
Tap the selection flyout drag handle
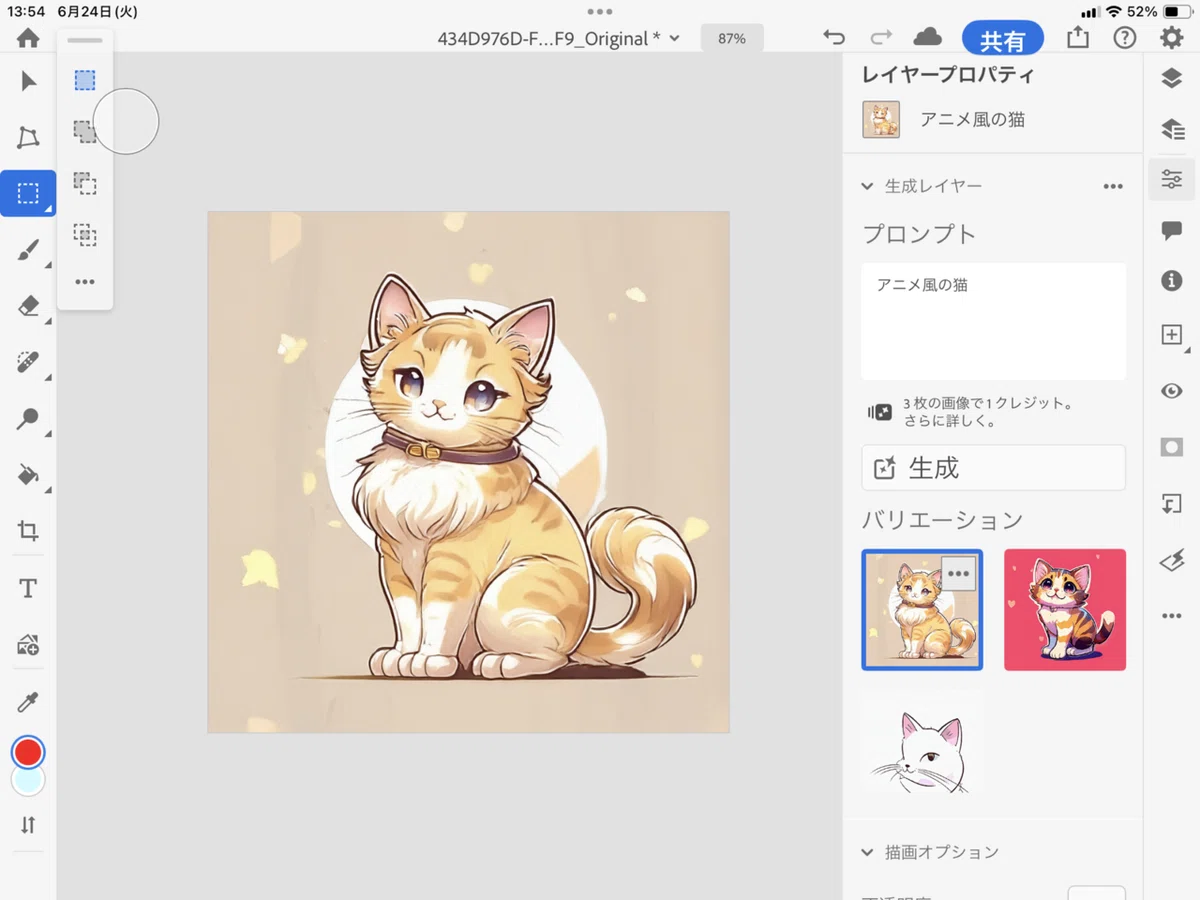pos(85,41)
